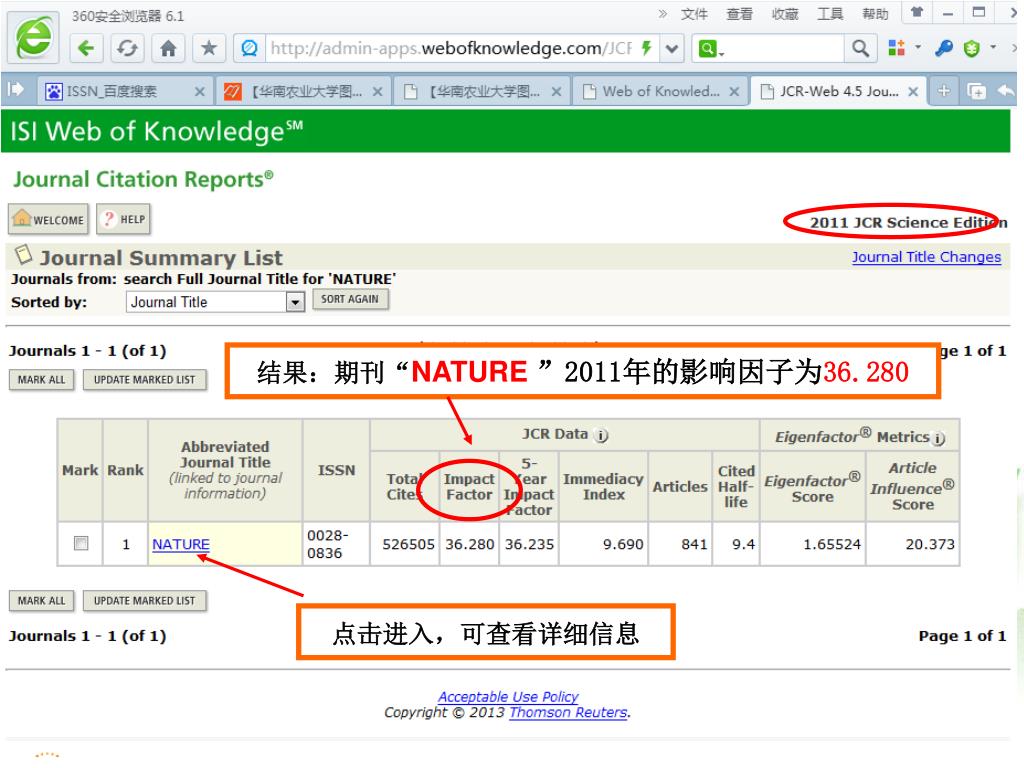The width and height of the screenshot is (1024, 768).
Task: Open the apps grid dropdown arrow
Action: (x=918, y=47)
